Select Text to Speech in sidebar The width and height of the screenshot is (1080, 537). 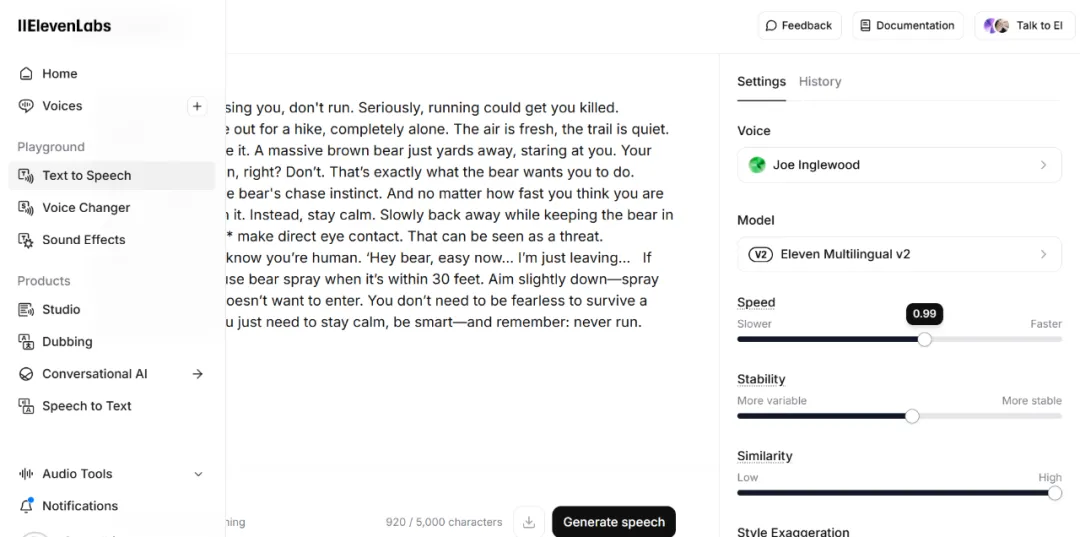[87, 176]
